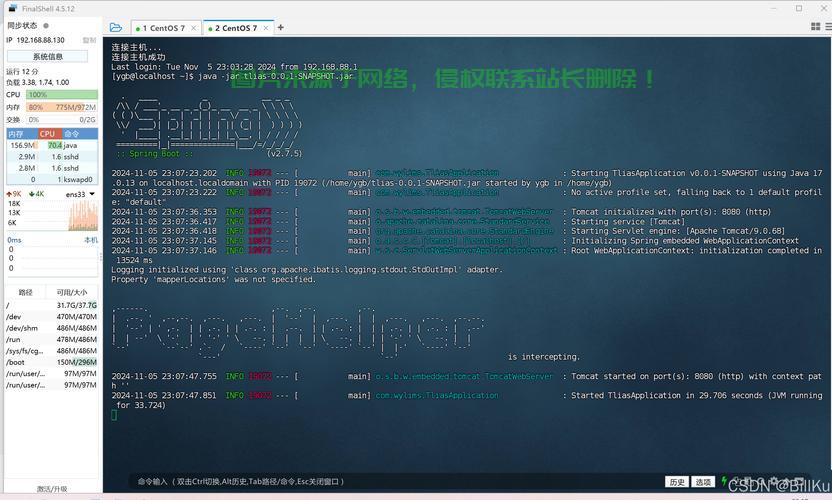The height and width of the screenshot is (500, 832).
Task: Sort processes by 内存 column header
Action: [22, 134]
